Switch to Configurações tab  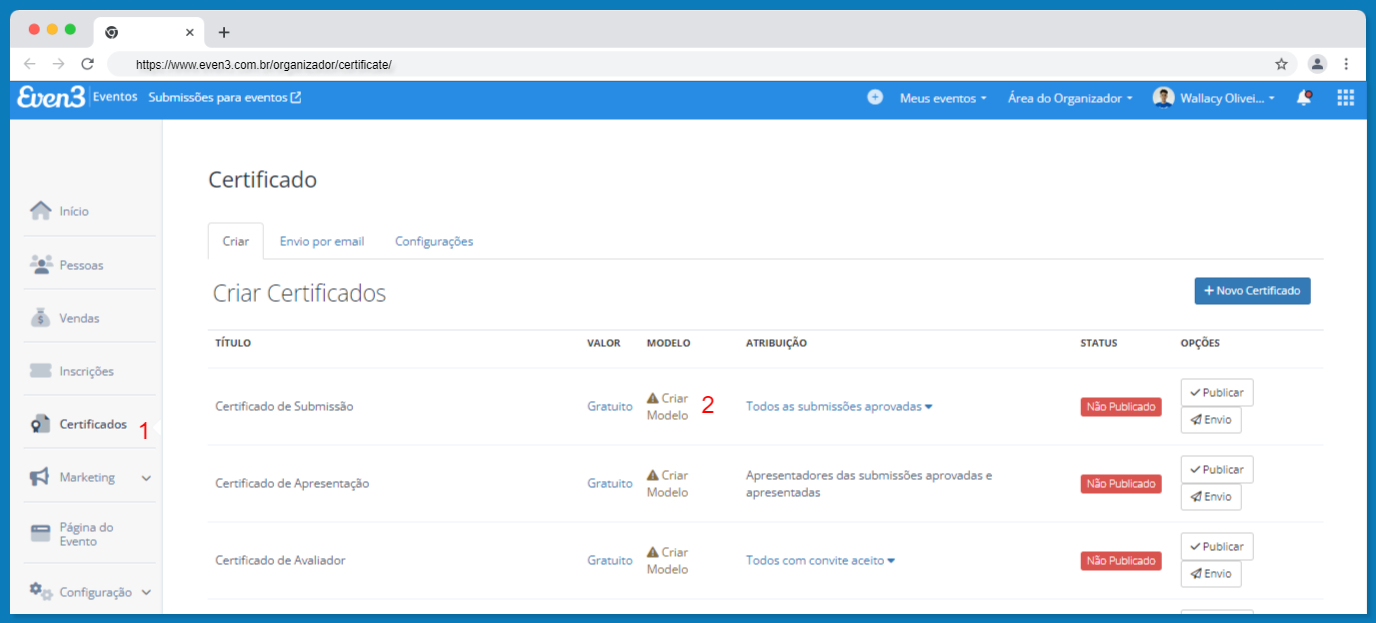click(x=434, y=241)
